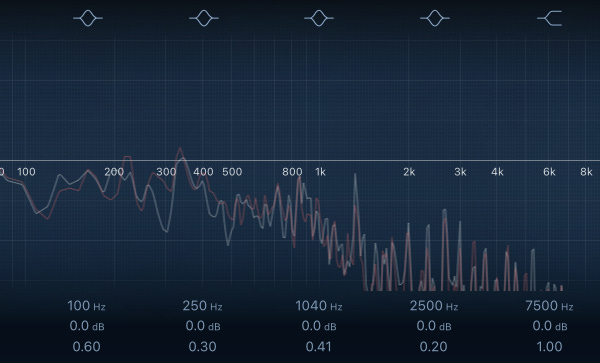Click the 0.0 dB gain under 7500 Hz
Viewport: 600px width, 363px height.
click(550, 326)
